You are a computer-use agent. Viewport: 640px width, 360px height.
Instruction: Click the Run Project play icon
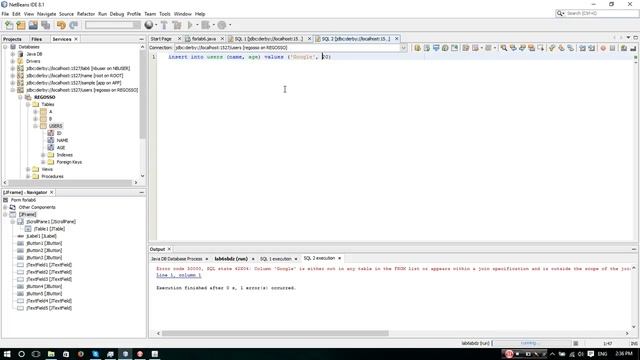pyautogui.click(x=190, y=25)
